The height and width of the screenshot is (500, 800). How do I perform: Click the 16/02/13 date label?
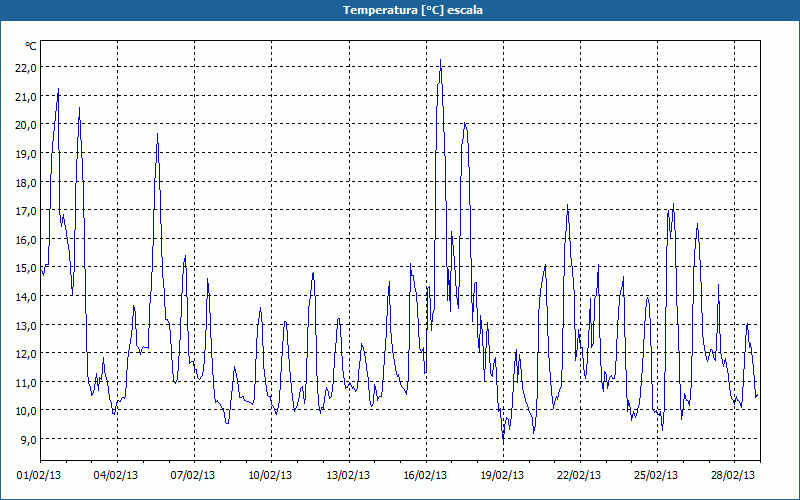[425, 476]
